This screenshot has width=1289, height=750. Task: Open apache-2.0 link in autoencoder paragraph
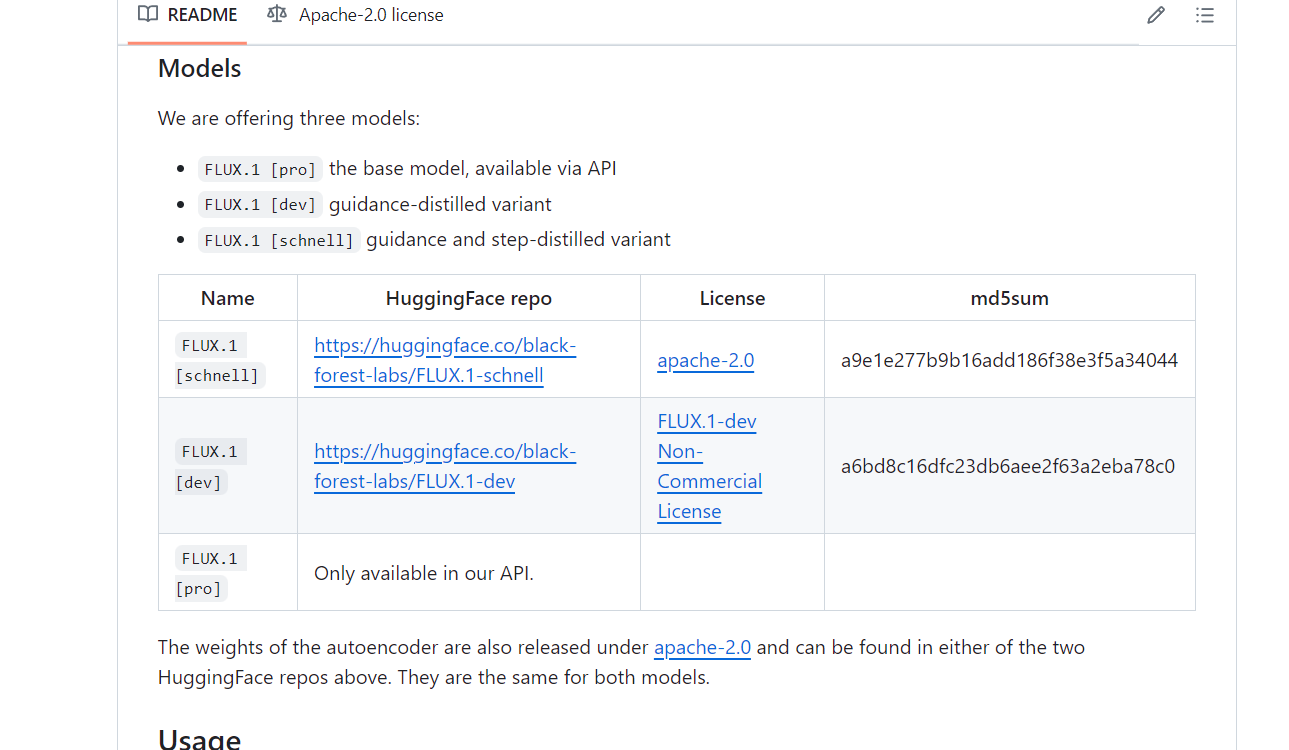pyautogui.click(x=702, y=647)
